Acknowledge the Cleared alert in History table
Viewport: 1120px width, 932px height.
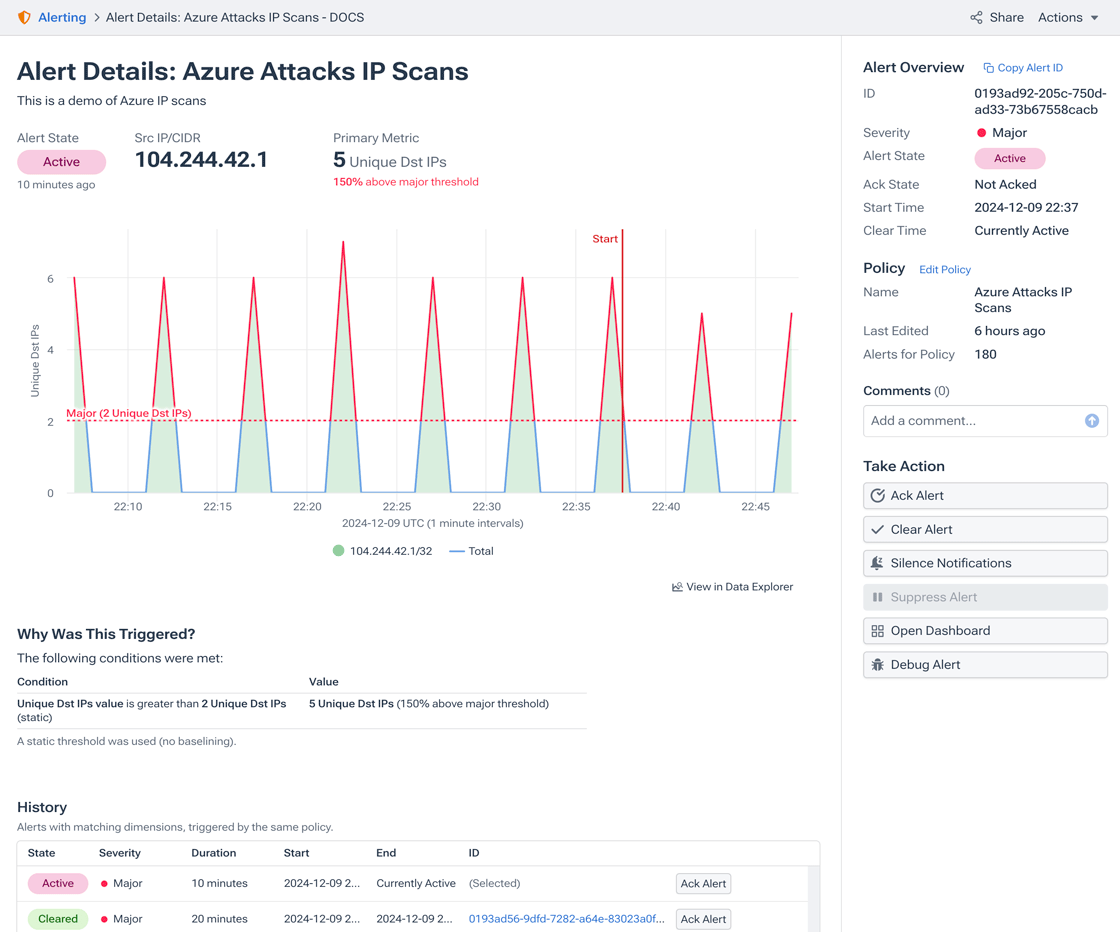[703, 919]
